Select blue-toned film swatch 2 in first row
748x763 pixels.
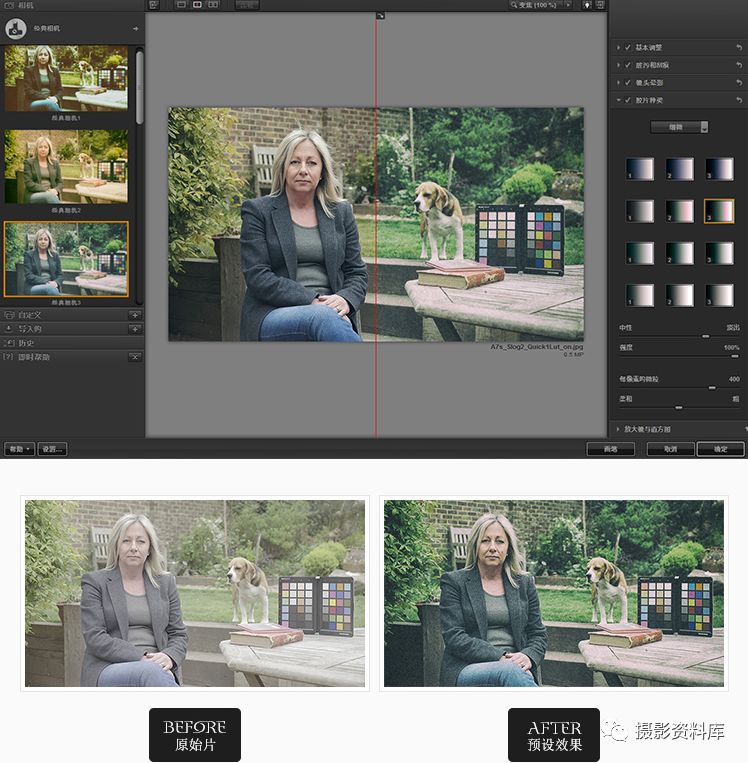click(x=679, y=169)
